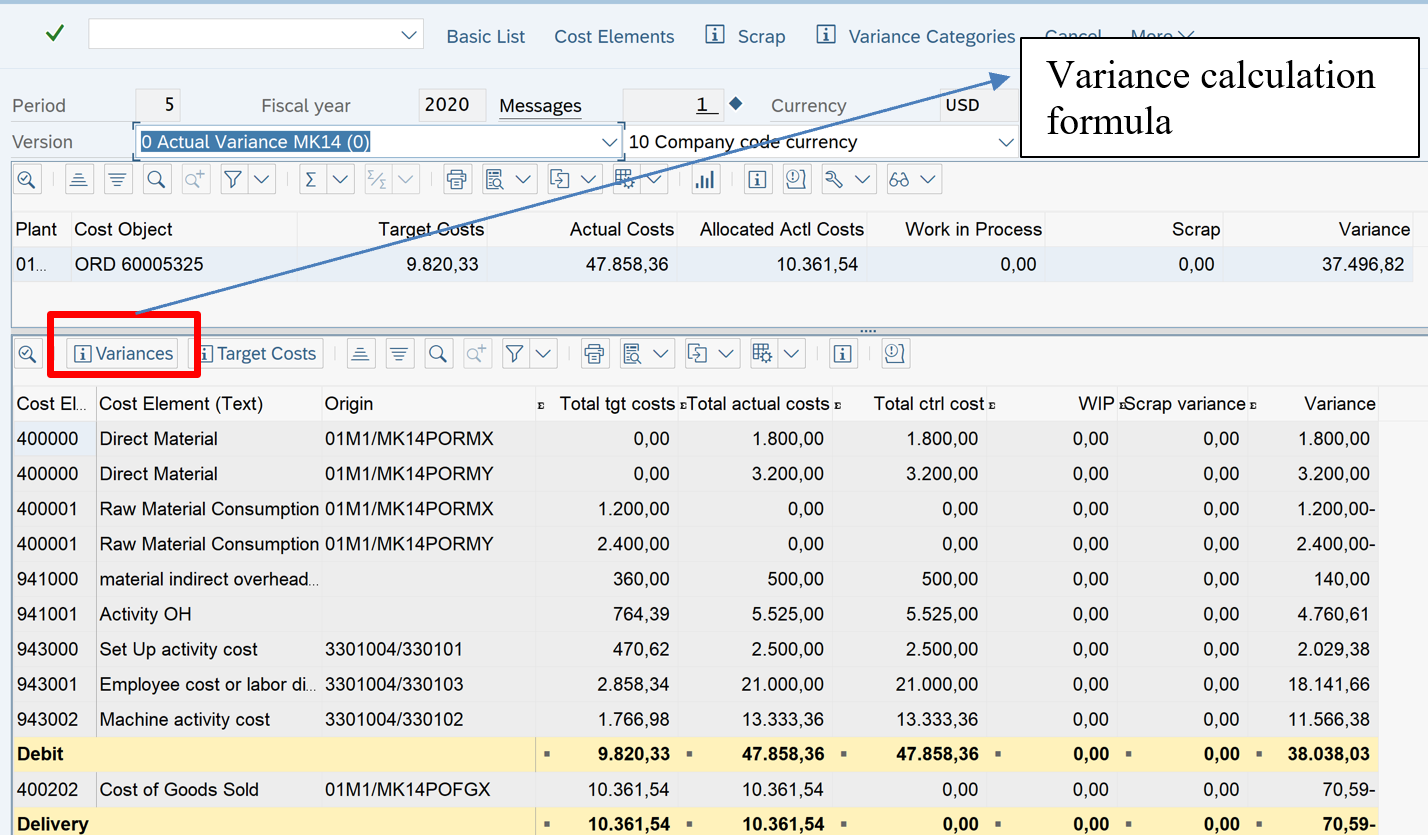Open filter options dropdown in lower toolbar
Screen dimensions: 1428x835
(544, 353)
